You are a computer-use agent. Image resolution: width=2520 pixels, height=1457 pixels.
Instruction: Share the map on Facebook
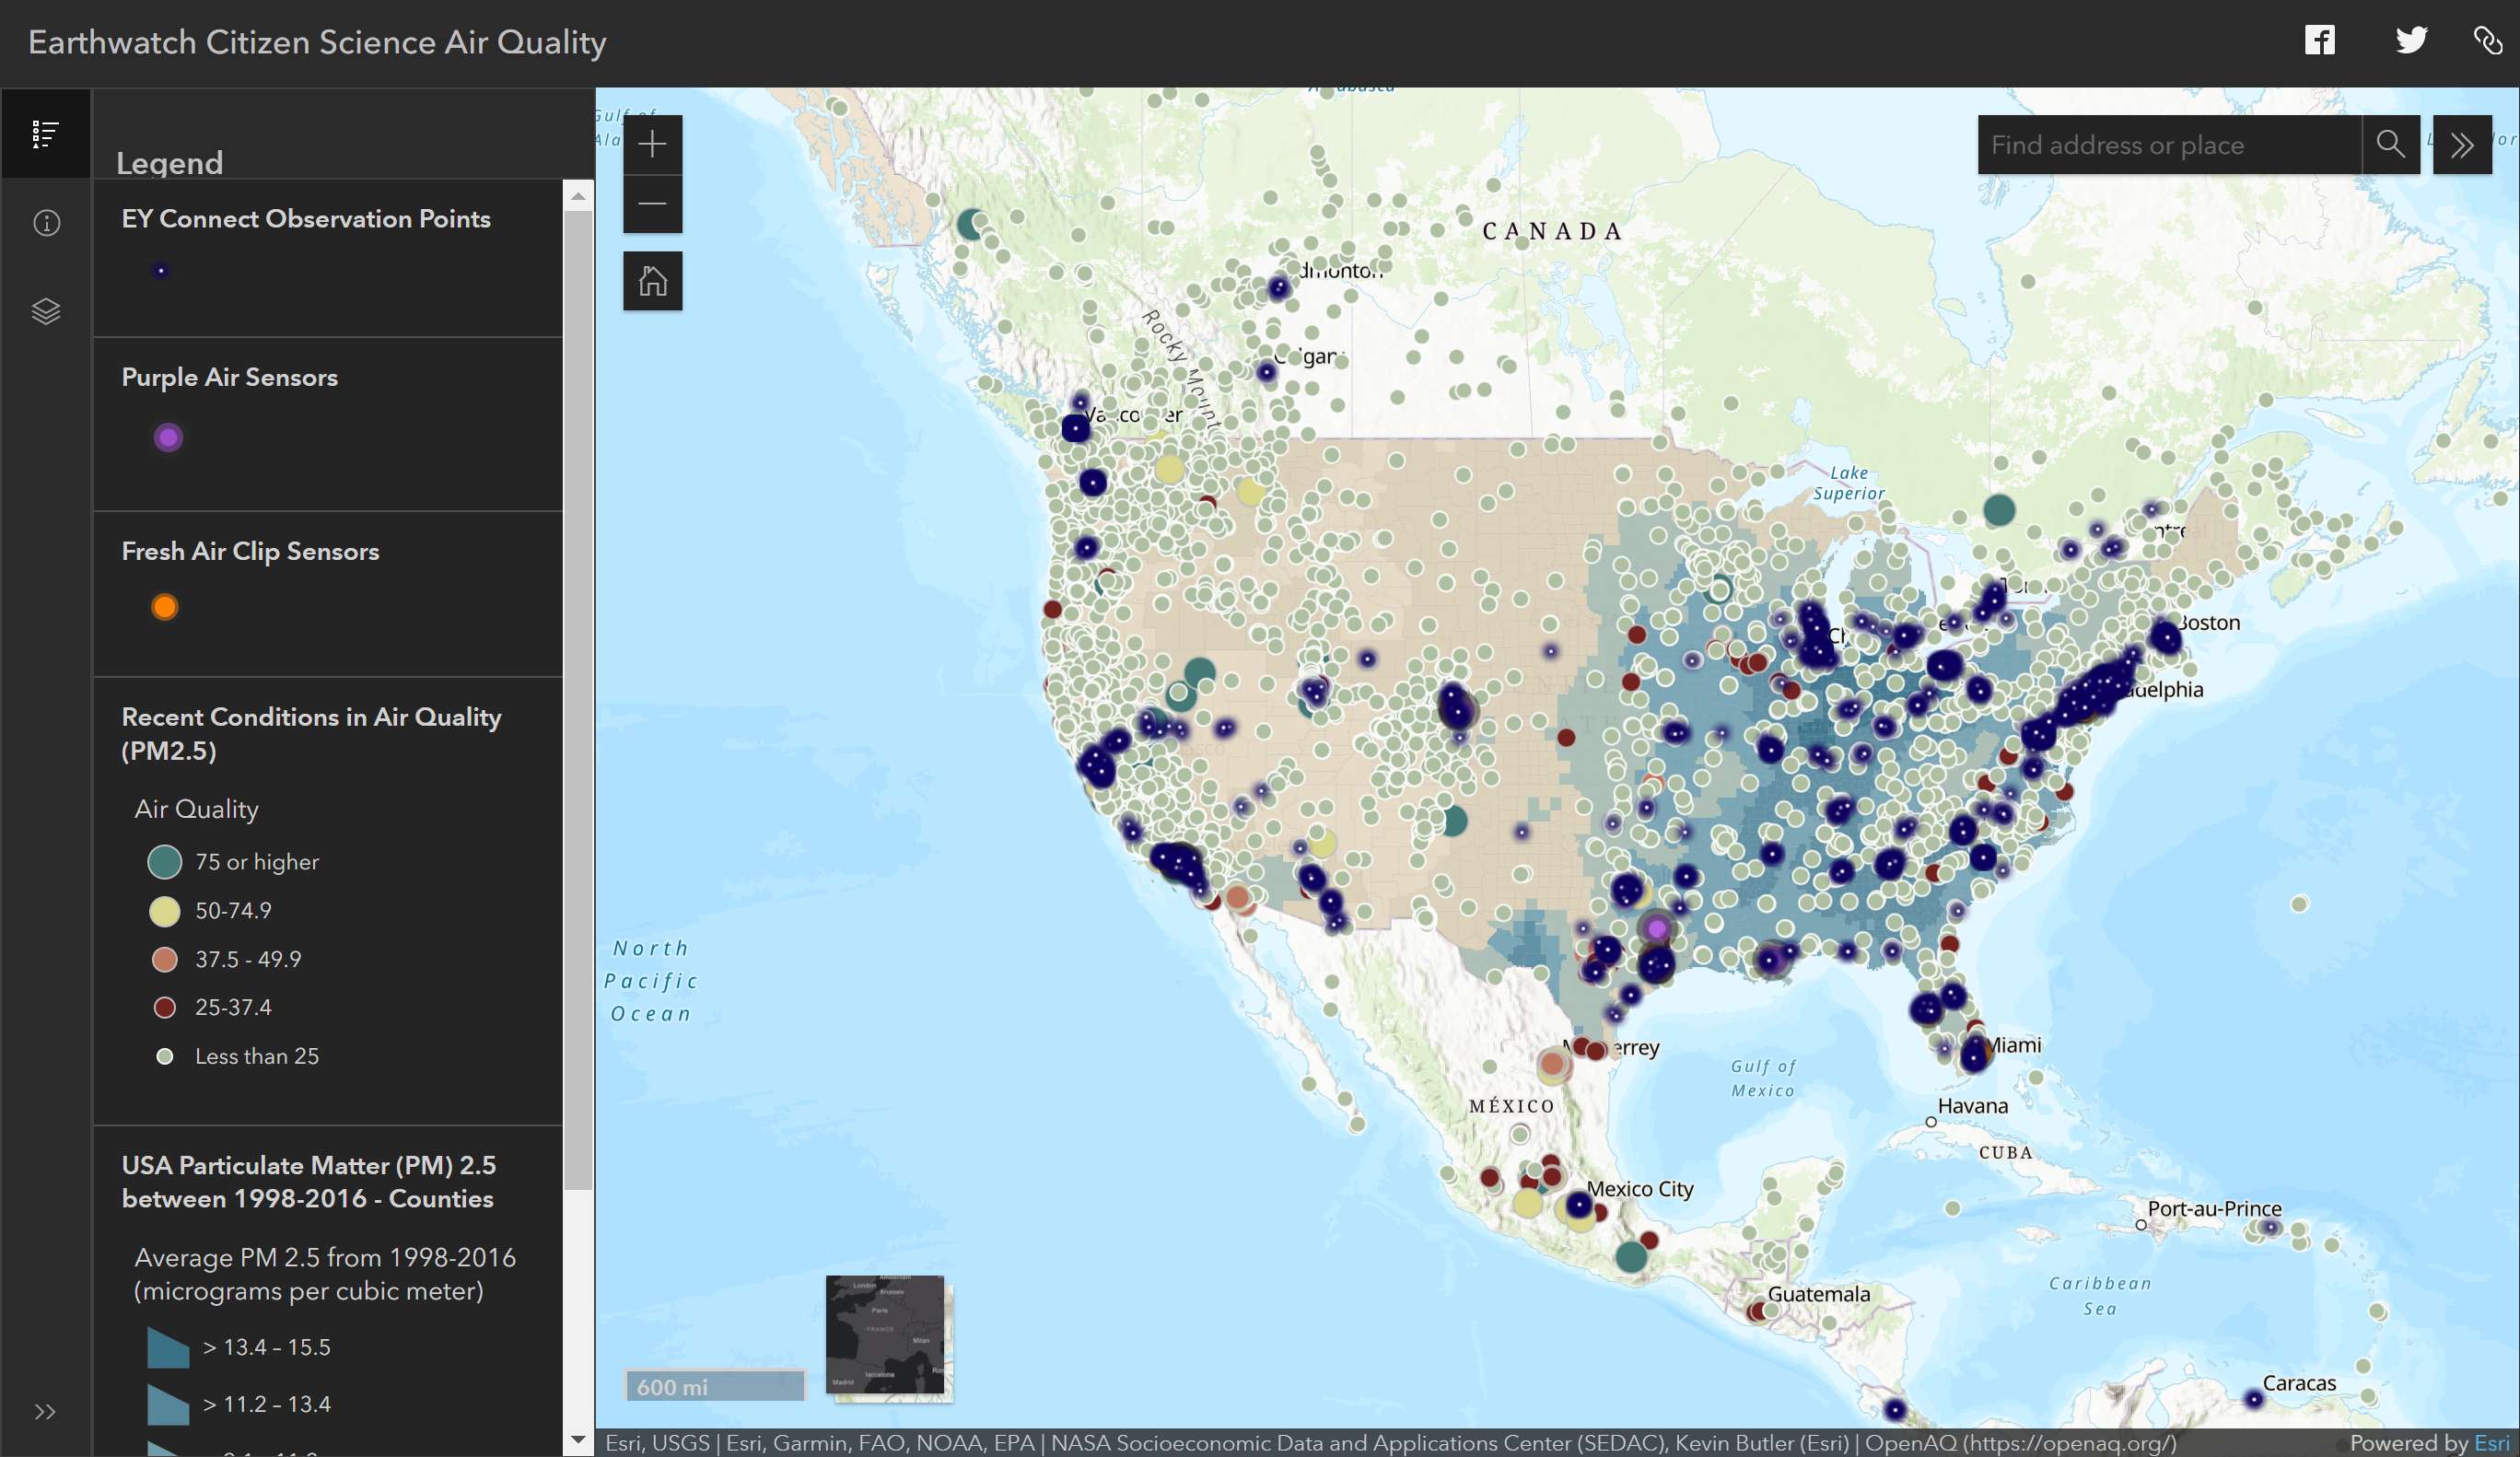click(x=2319, y=40)
